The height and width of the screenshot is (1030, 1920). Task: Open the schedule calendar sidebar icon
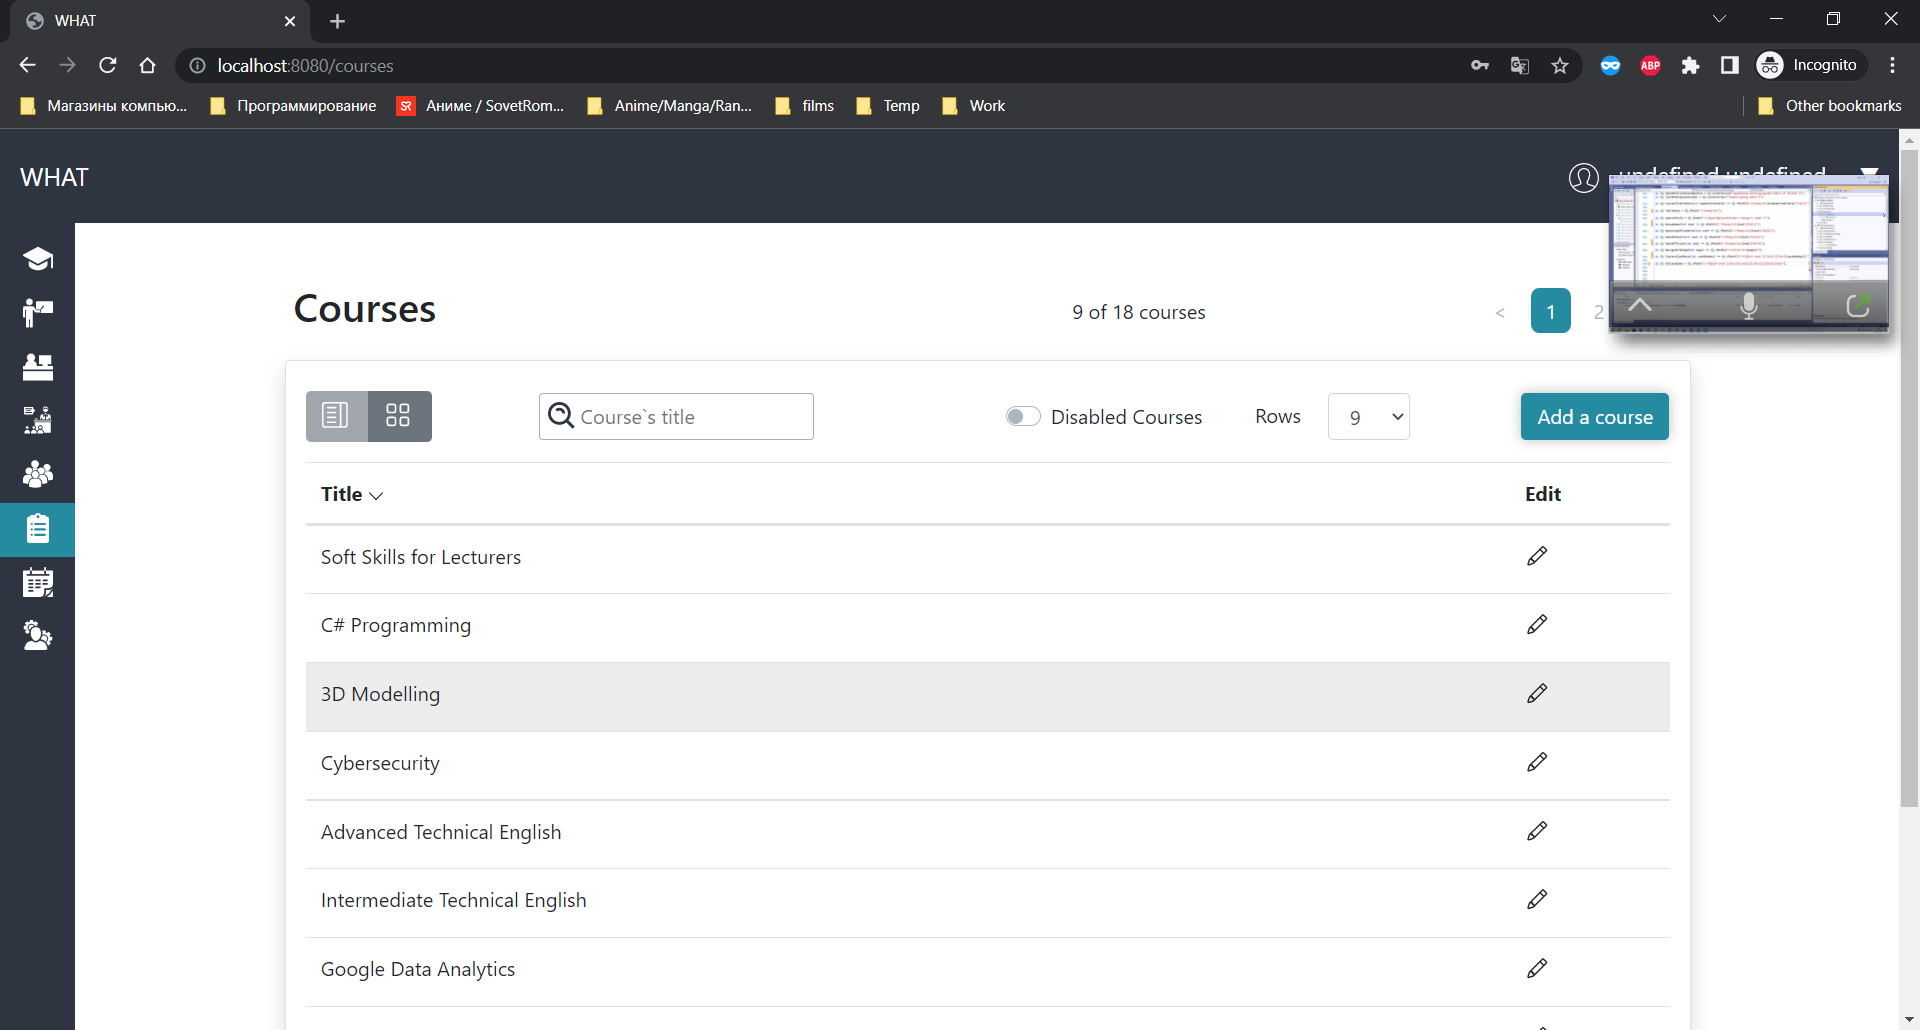(x=37, y=583)
